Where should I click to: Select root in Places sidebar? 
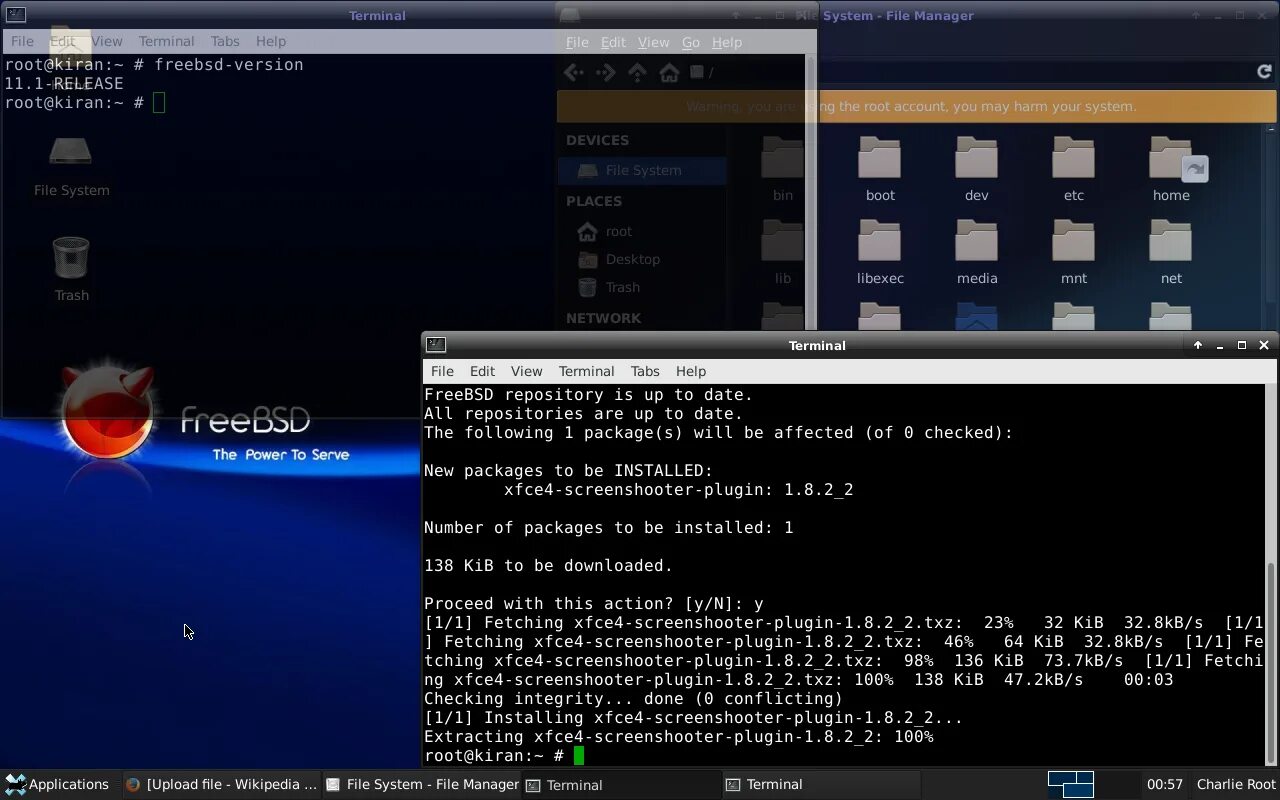pos(642,231)
